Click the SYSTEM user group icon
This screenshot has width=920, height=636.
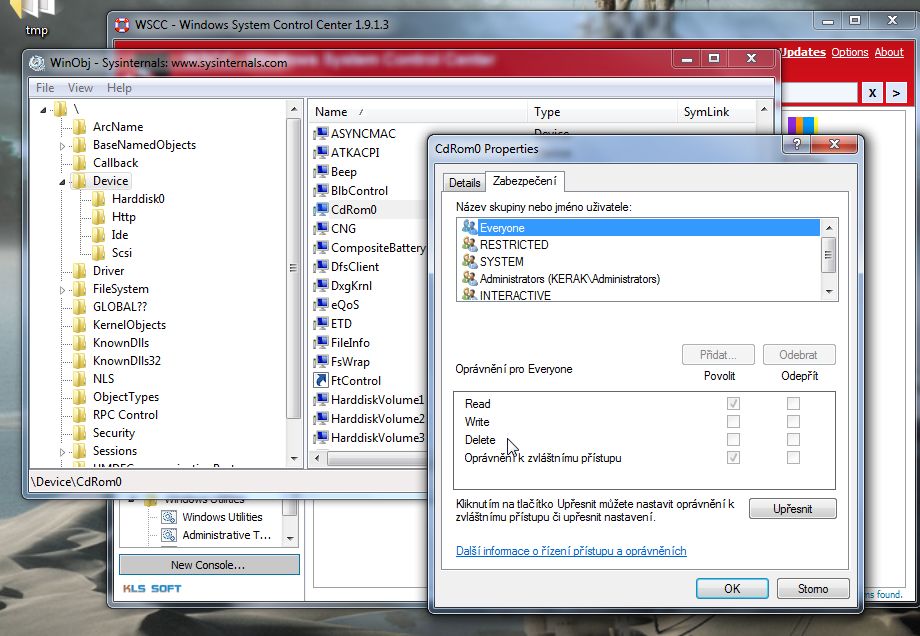tap(470, 262)
